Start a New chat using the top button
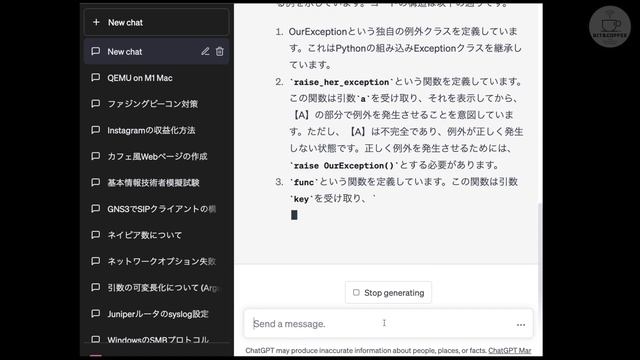Viewport: 640px width, 360px height. [156, 22]
